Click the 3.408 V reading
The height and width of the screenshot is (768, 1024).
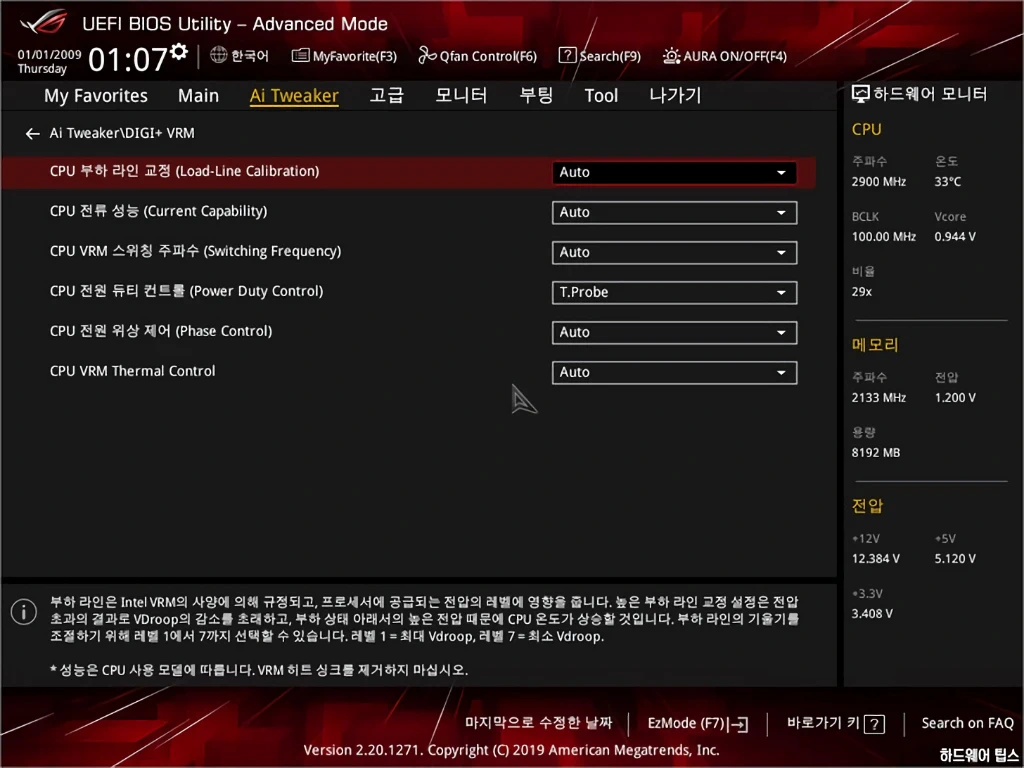[872, 614]
